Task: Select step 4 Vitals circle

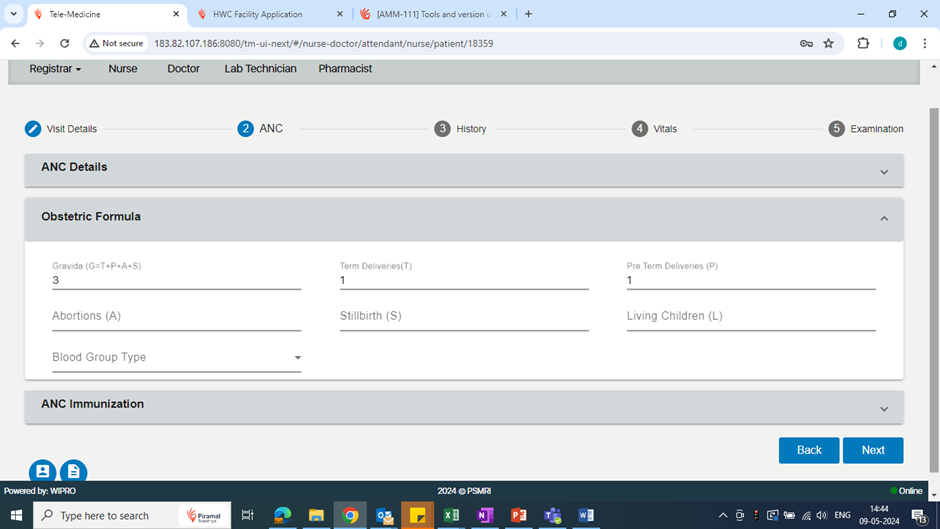Action: [640, 128]
